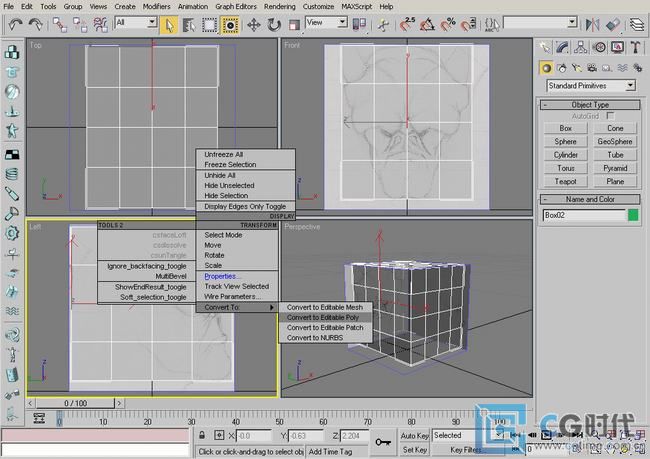Switch to the Modify command panel tab
650x459 pixels.
(x=563, y=47)
